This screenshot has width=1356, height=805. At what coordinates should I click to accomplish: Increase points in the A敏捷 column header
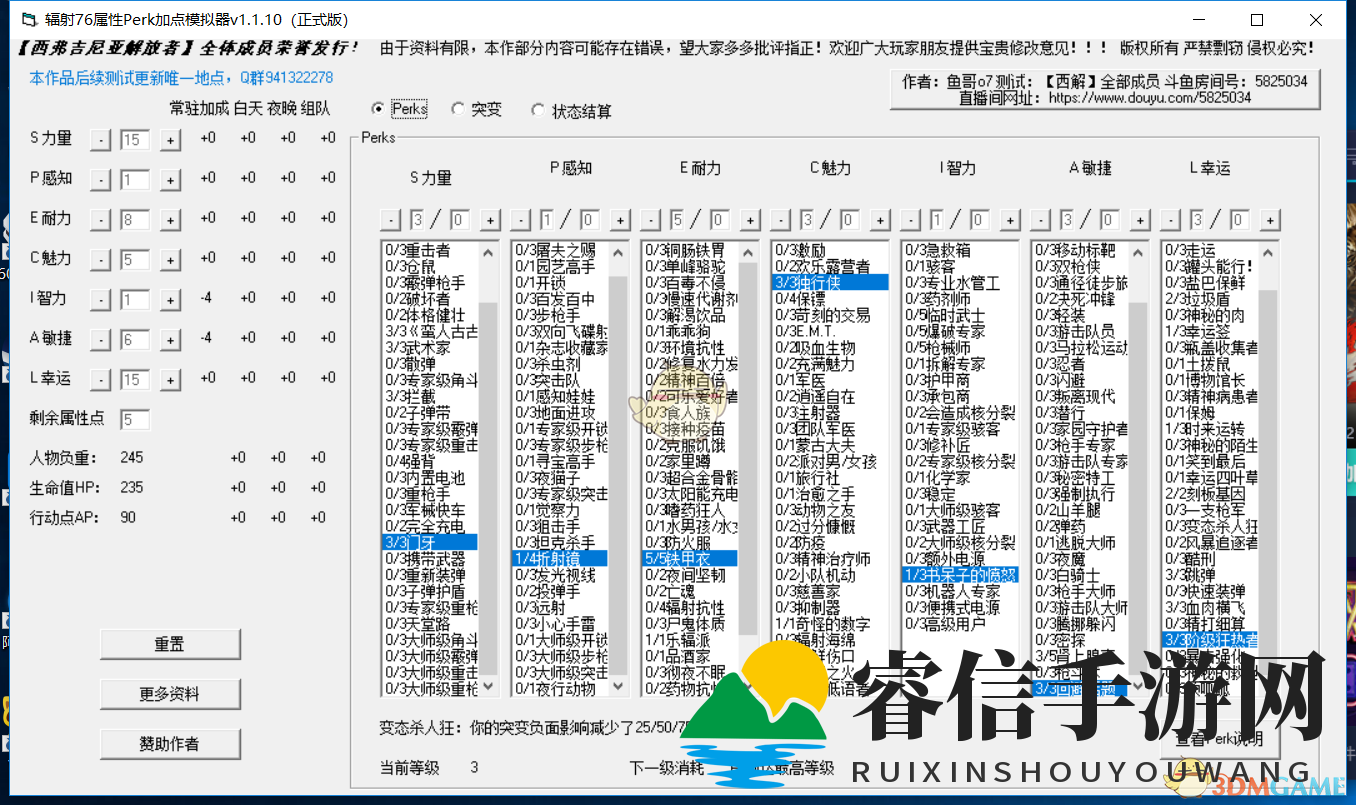tap(1139, 218)
